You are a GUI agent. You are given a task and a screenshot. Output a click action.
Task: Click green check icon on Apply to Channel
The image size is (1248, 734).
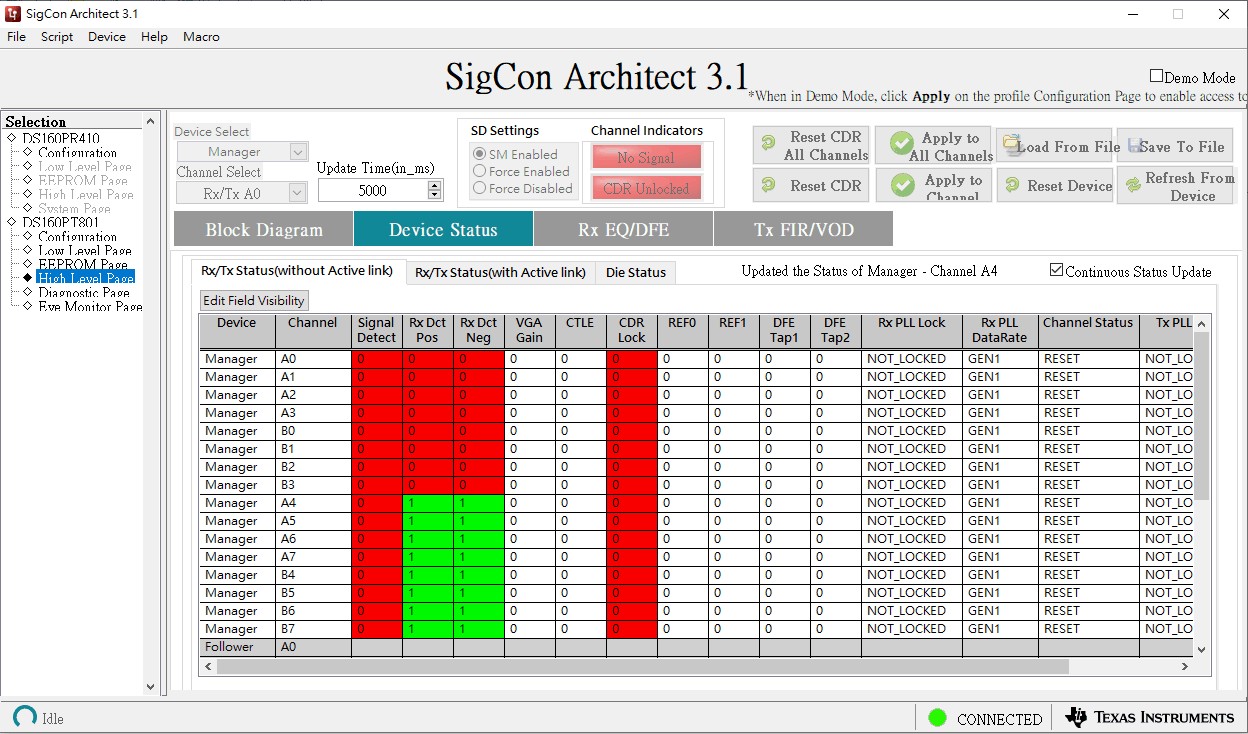[x=903, y=186]
